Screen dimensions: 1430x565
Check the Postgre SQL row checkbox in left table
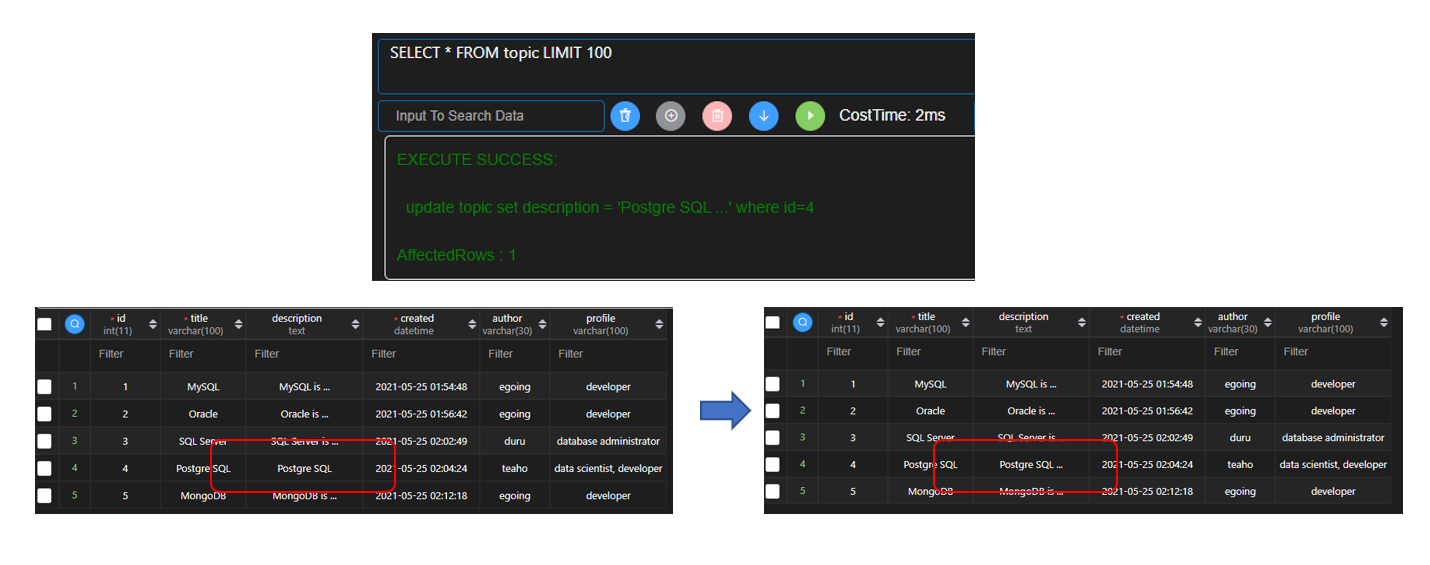coord(44,468)
